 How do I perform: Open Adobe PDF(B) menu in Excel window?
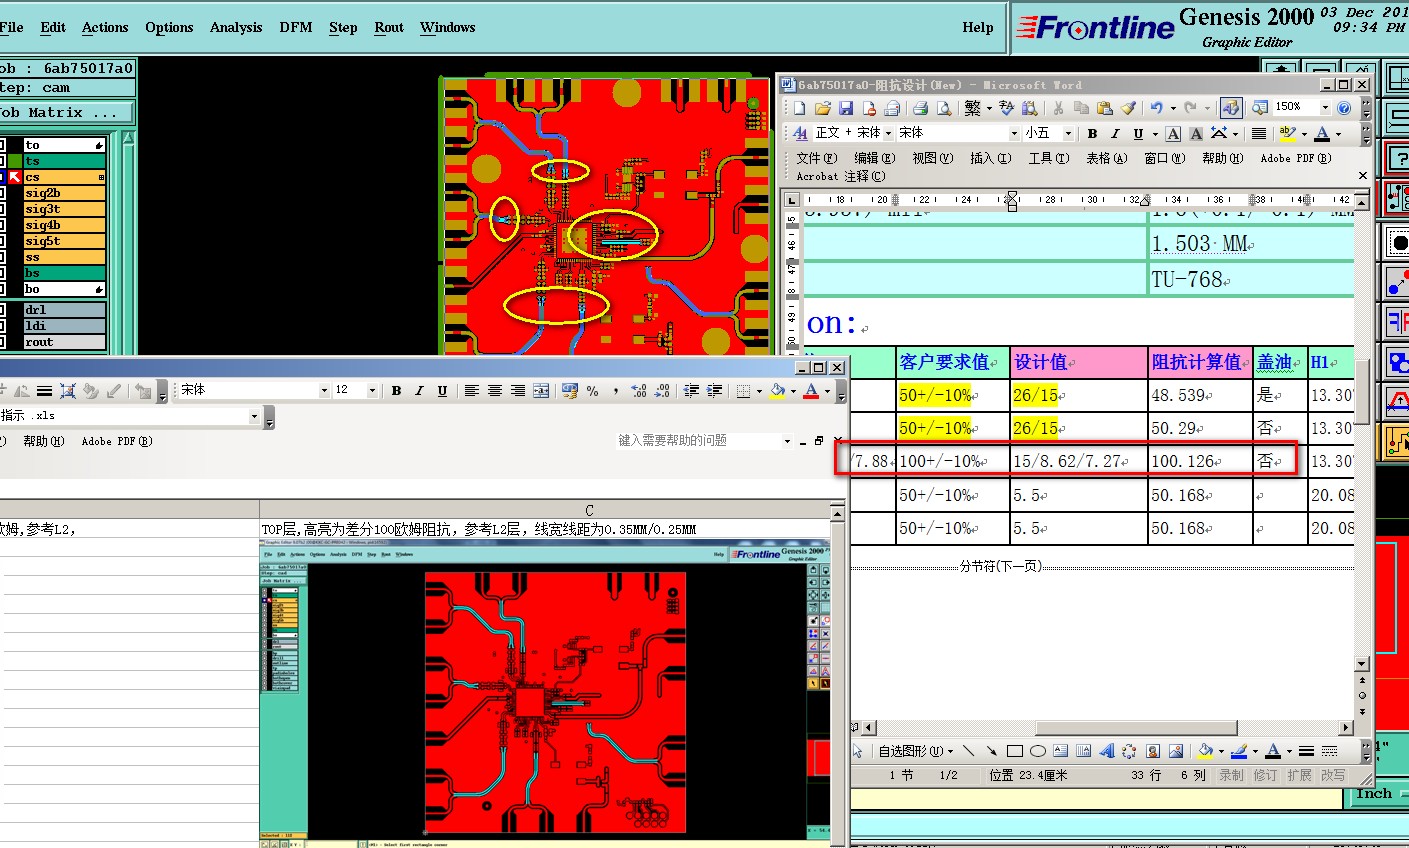click(x=117, y=441)
